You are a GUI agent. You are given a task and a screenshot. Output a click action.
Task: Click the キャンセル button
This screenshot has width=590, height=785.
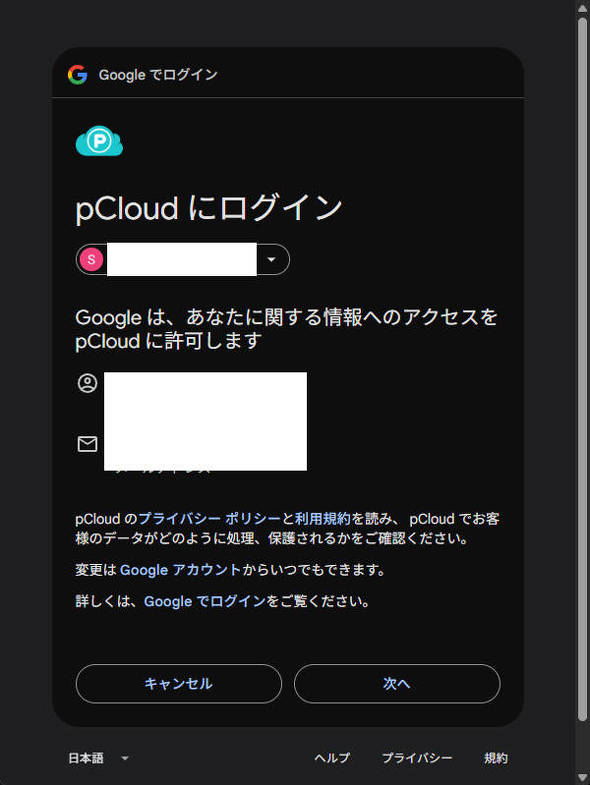pos(179,683)
